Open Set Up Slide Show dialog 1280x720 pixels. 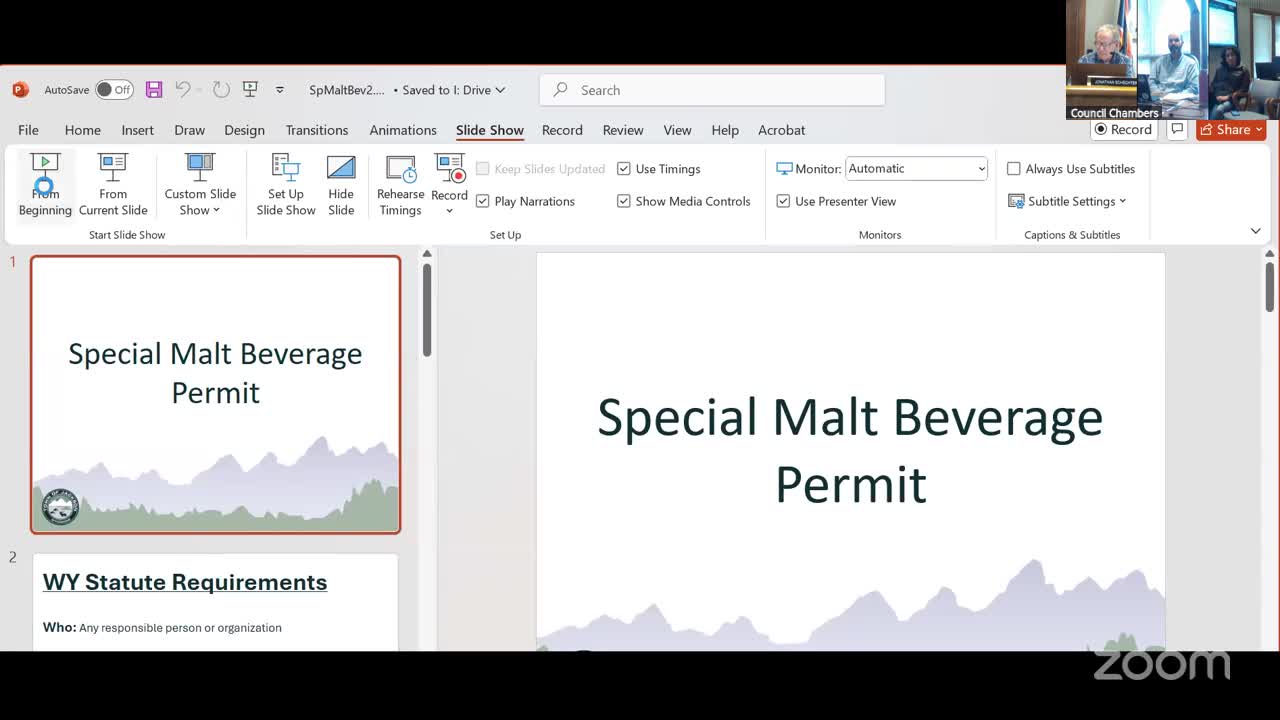[285, 184]
